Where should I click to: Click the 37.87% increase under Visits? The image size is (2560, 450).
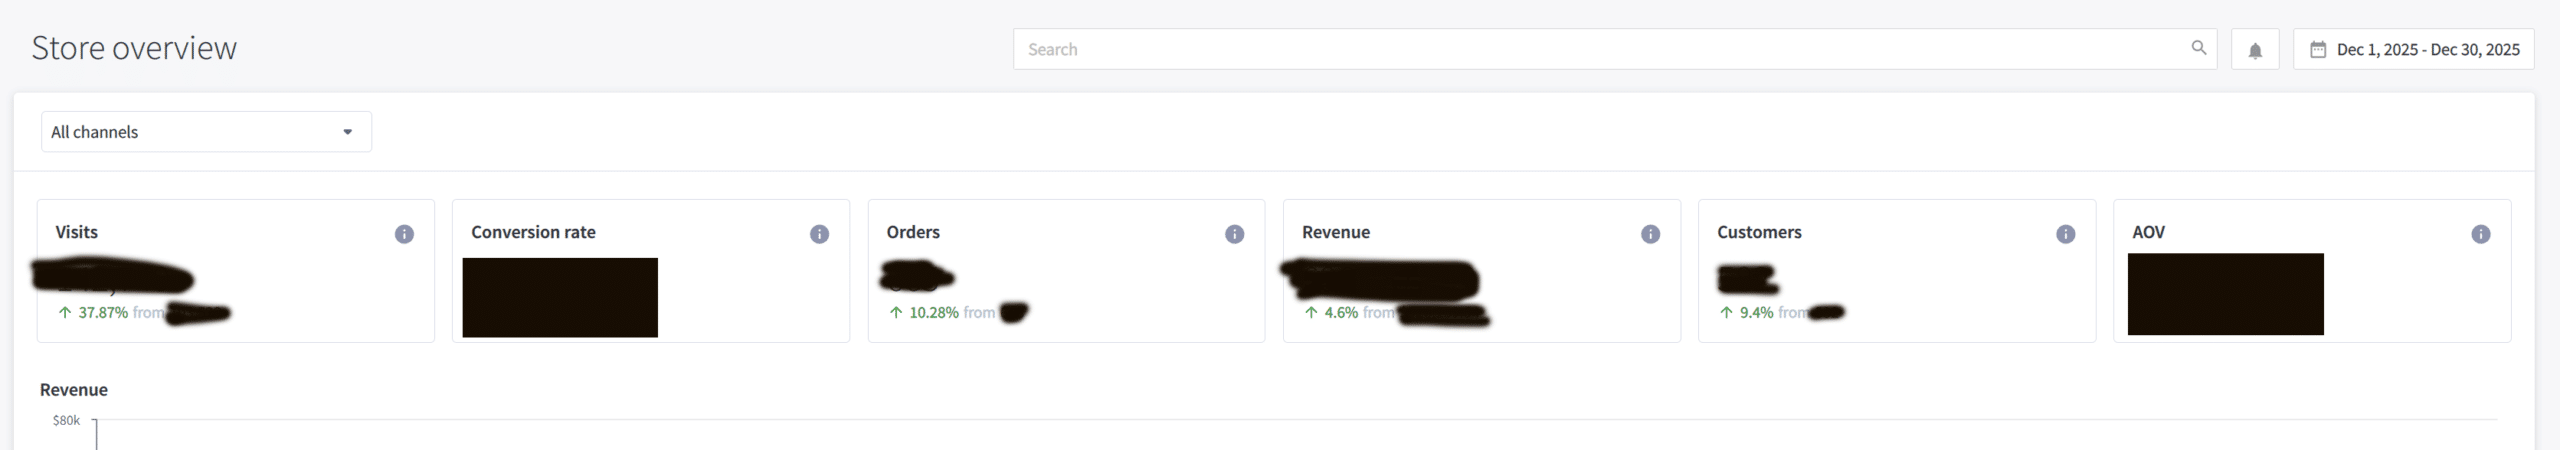point(103,313)
